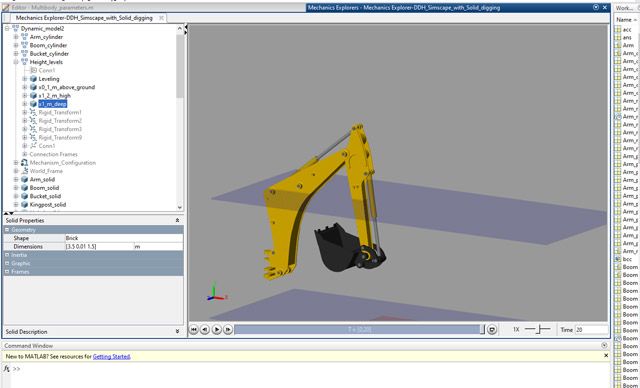This screenshot has height=388, width=640.
Task: Click the playback timeline progress bar
Action: tap(359, 329)
